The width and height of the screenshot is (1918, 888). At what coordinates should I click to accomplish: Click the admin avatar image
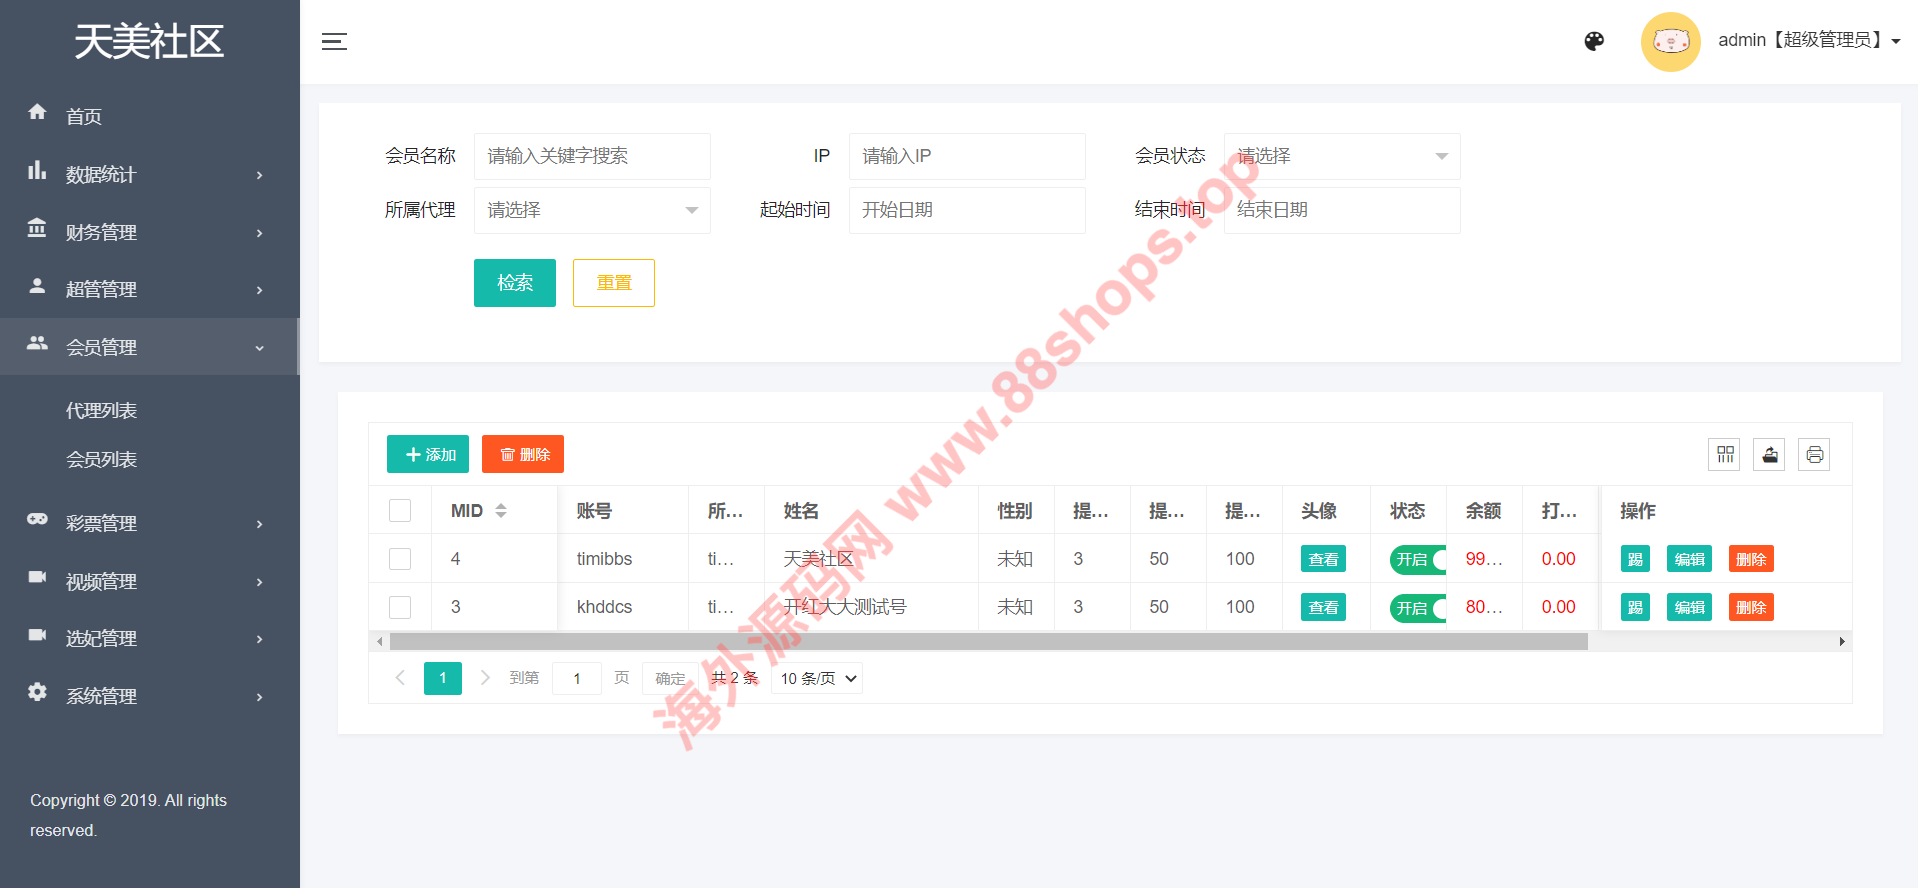pos(1670,41)
